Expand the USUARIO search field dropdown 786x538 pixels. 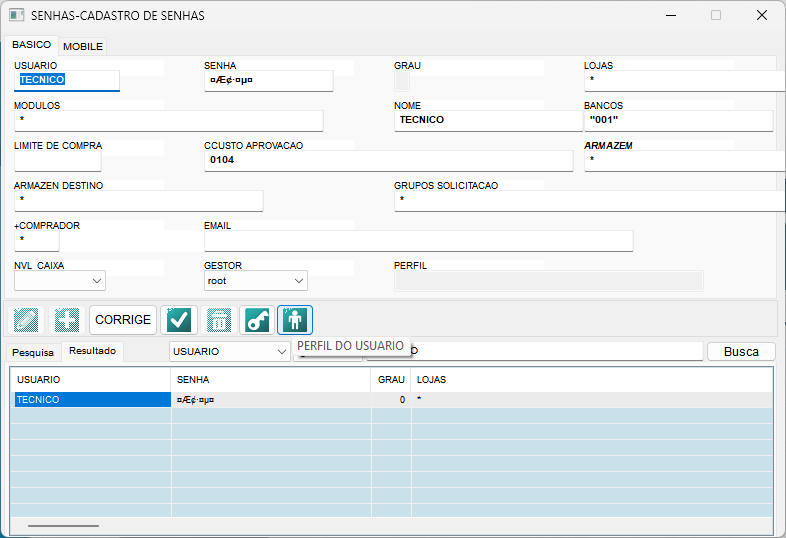point(281,352)
